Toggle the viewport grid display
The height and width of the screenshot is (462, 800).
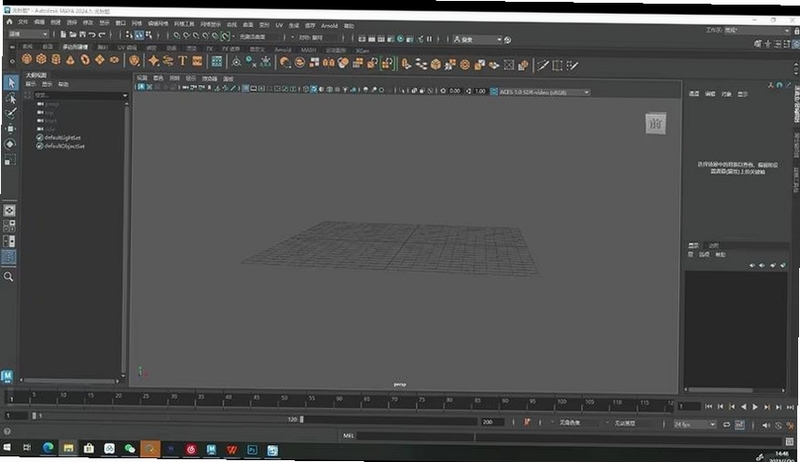coord(245,89)
